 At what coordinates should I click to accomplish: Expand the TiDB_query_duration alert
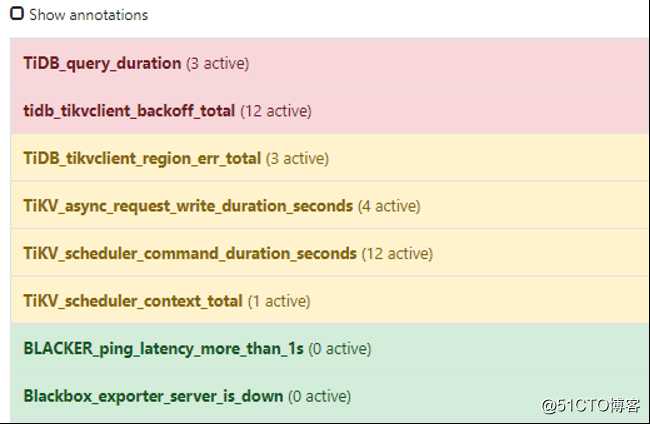102,63
